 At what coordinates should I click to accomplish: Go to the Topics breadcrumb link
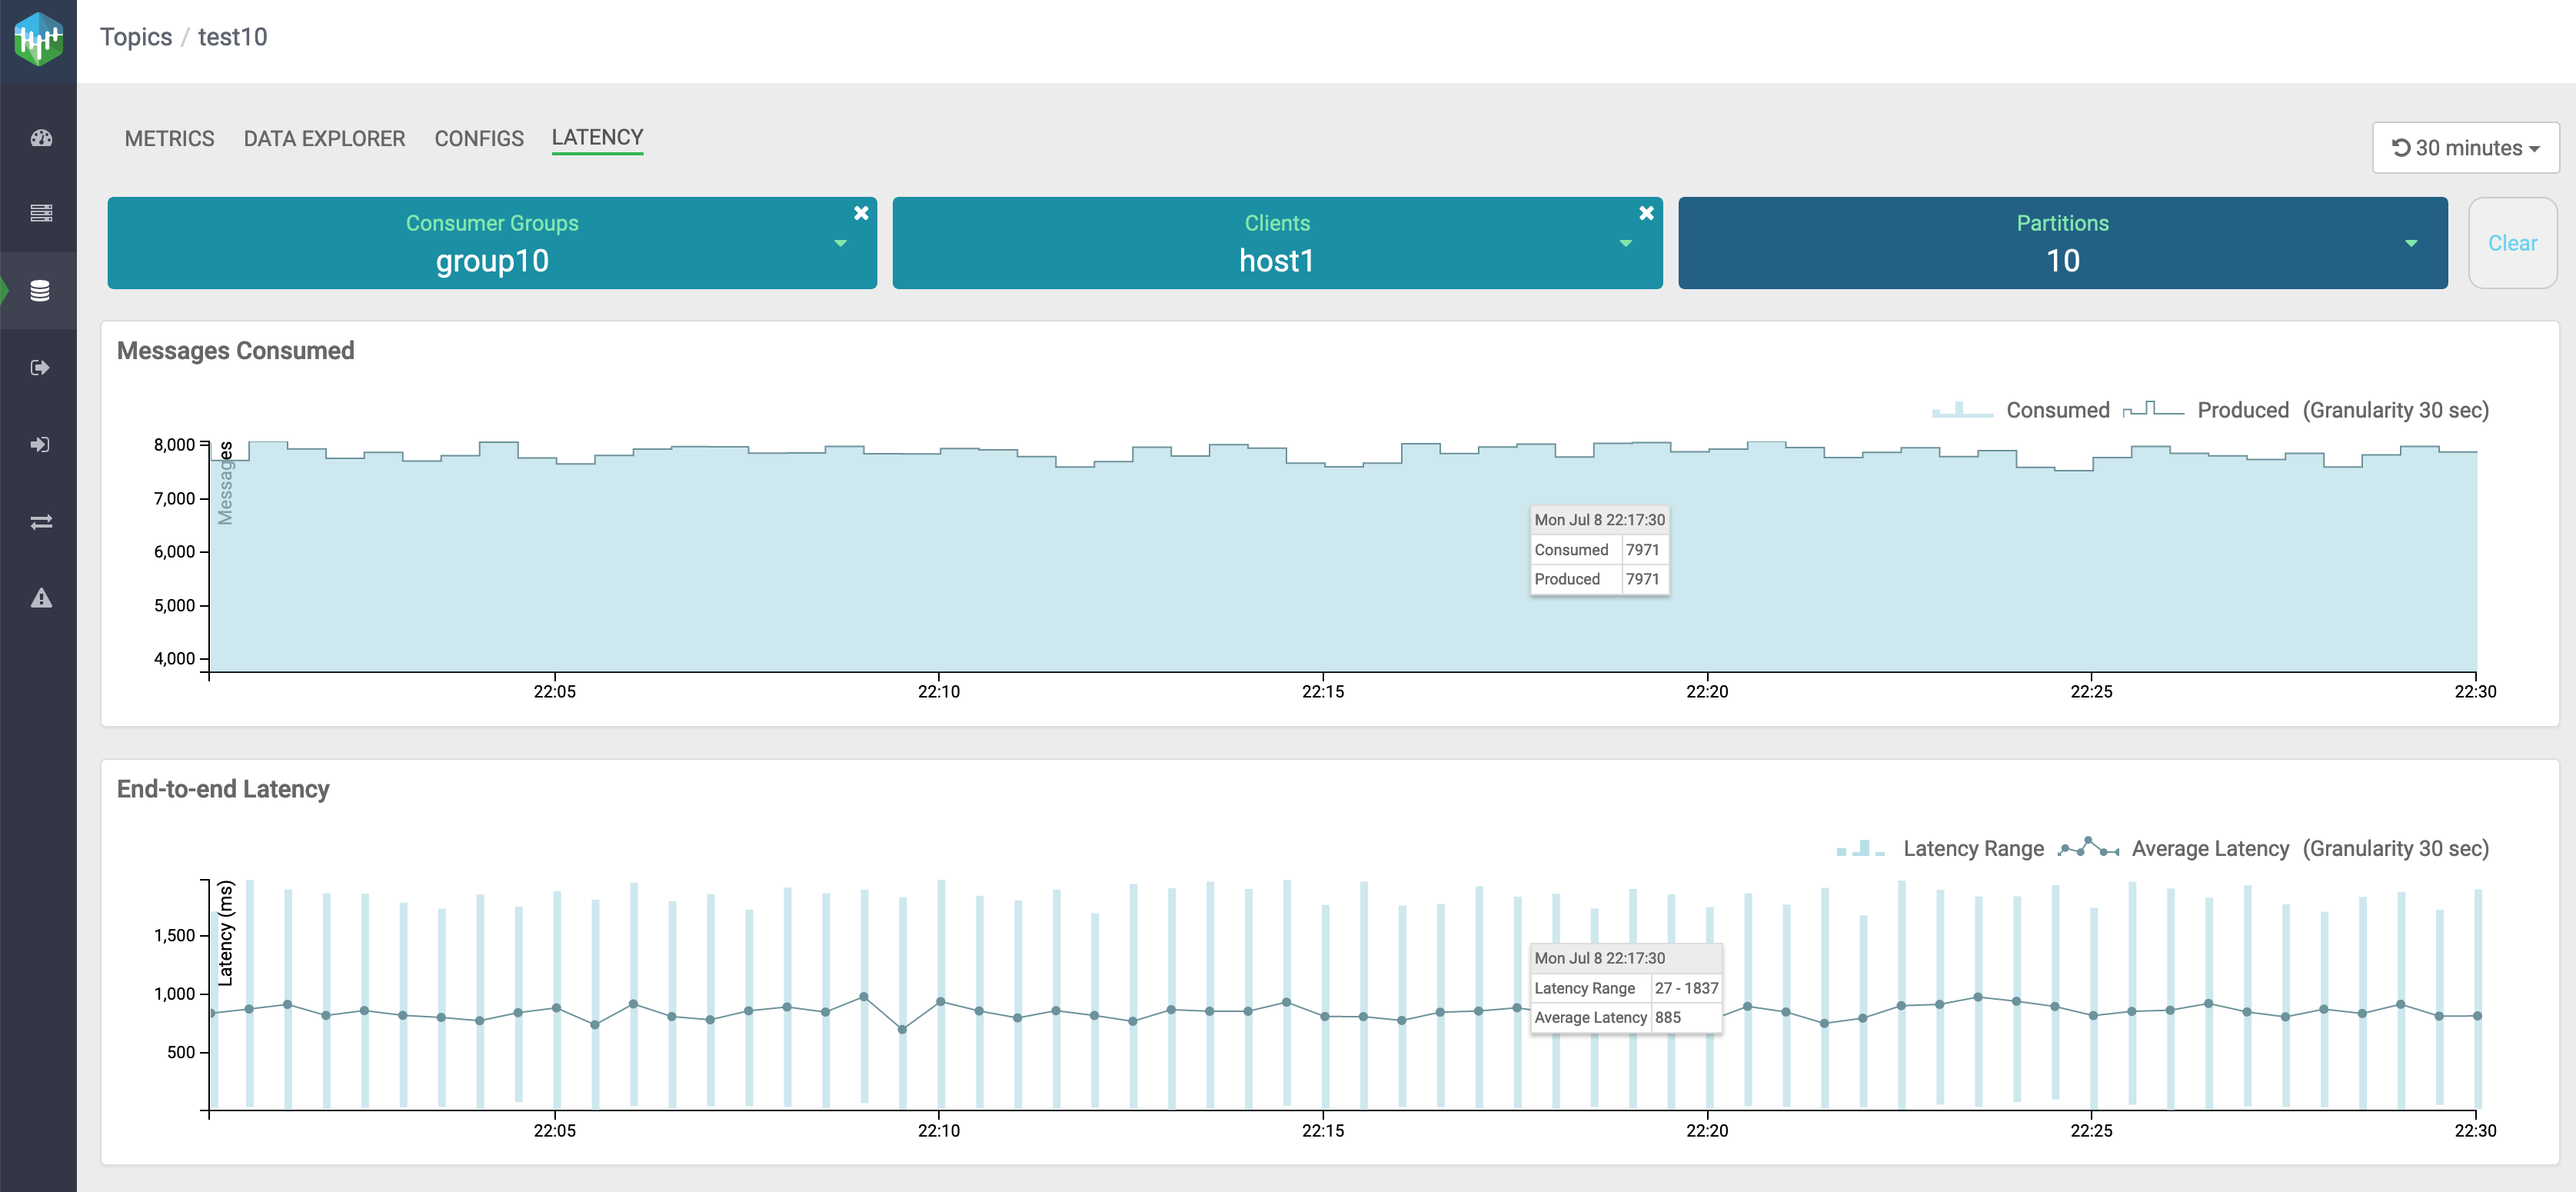point(136,37)
